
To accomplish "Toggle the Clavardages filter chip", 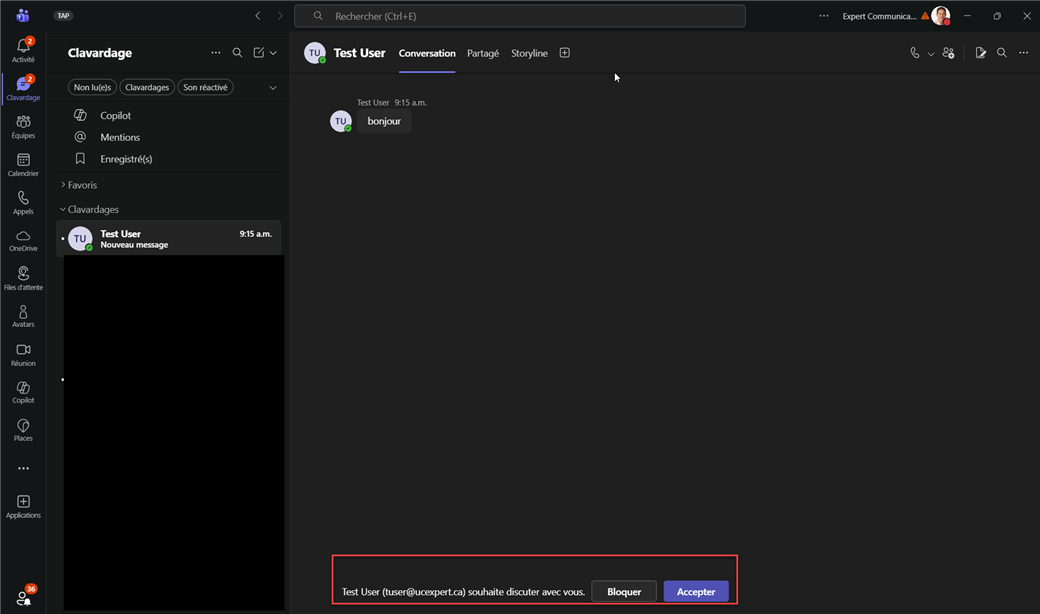I will pyautogui.click(x=147, y=88).
